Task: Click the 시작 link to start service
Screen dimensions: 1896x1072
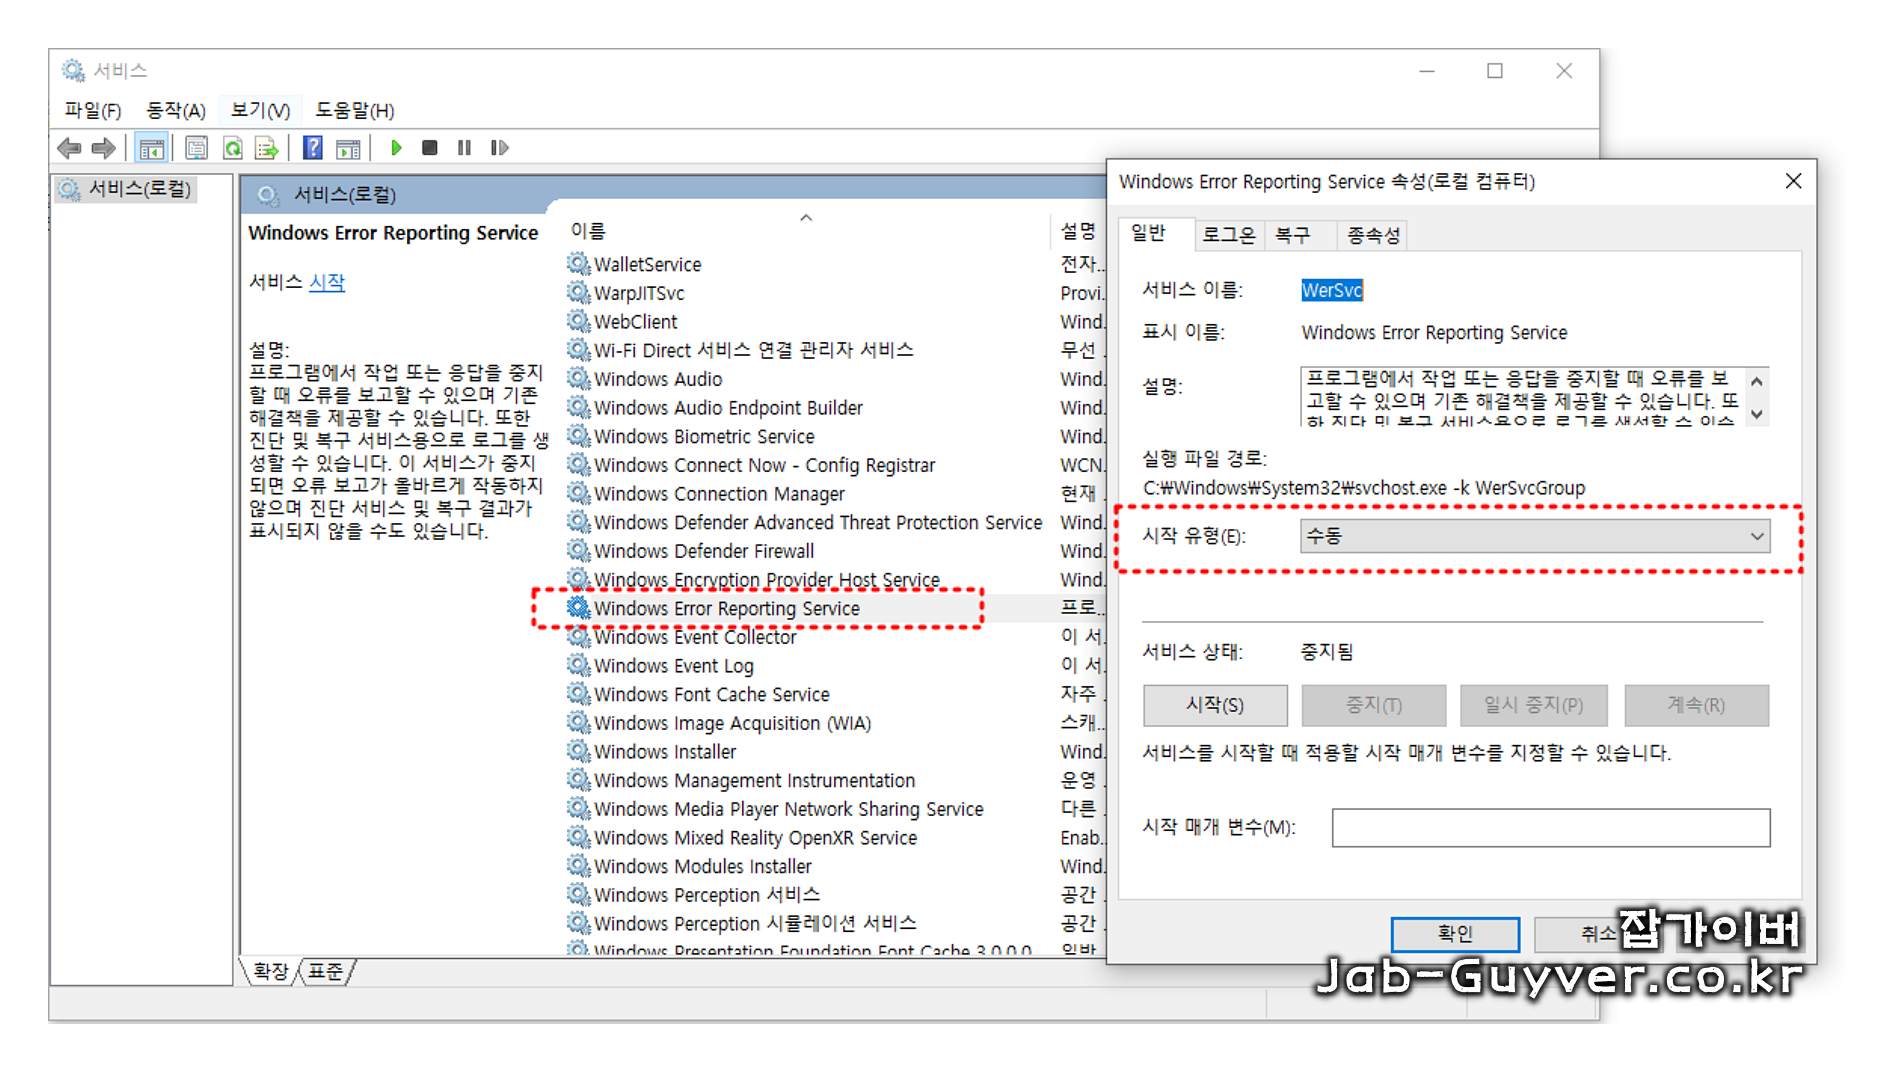Action: pos(327,282)
